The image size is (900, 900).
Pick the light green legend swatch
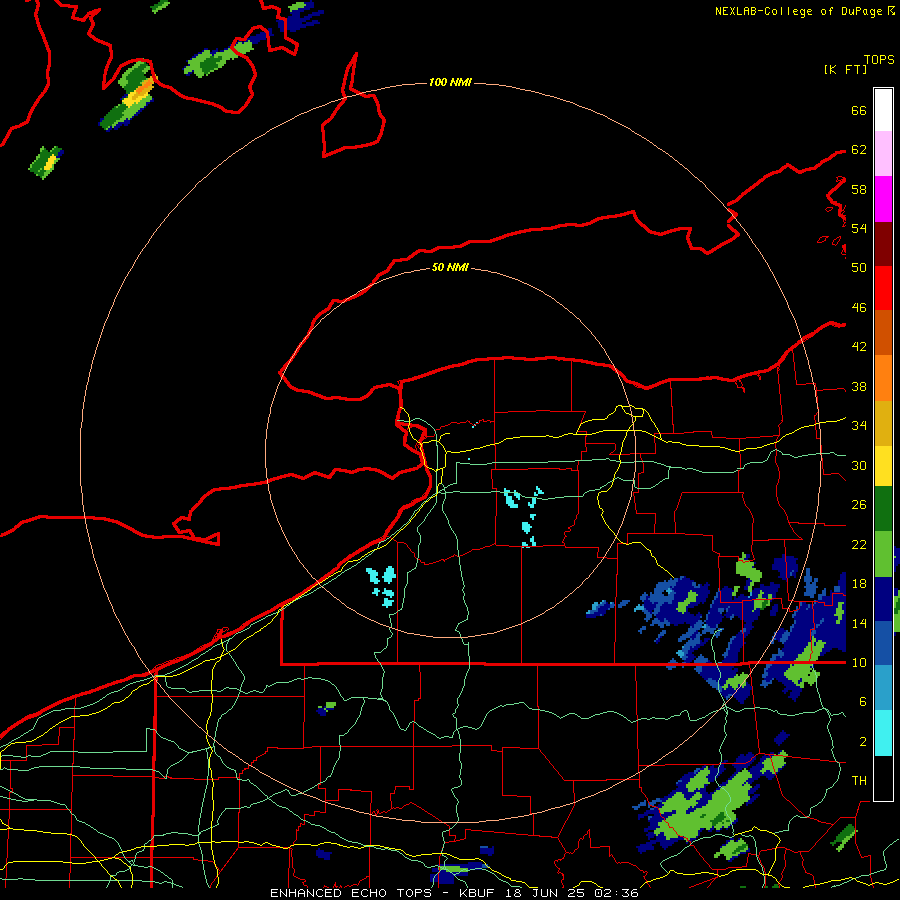pos(883,554)
